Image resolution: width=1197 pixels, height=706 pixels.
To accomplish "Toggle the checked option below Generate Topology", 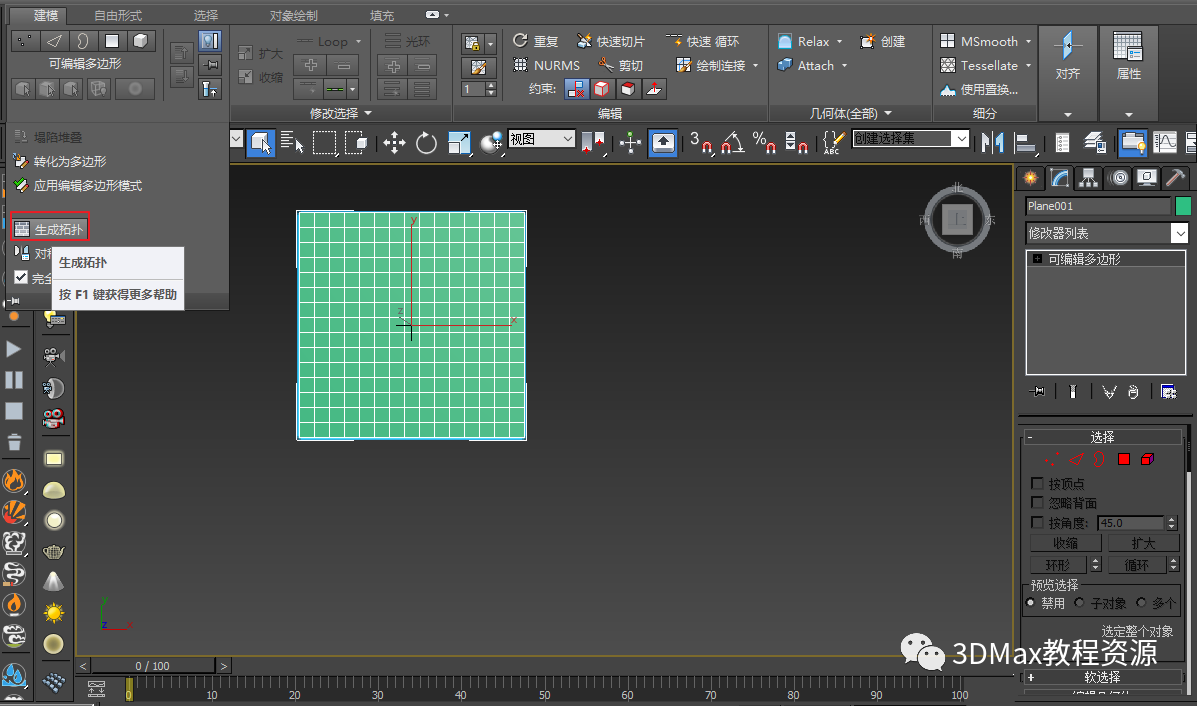I will click(21, 277).
